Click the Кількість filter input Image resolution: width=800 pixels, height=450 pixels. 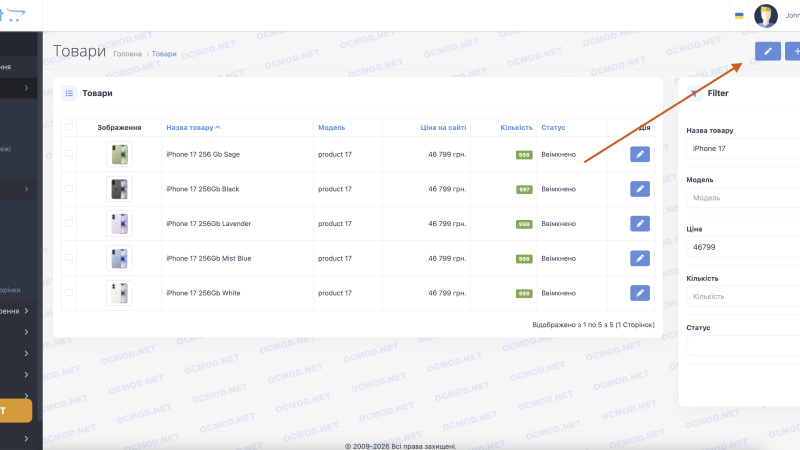pyautogui.click(x=743, y=296)
